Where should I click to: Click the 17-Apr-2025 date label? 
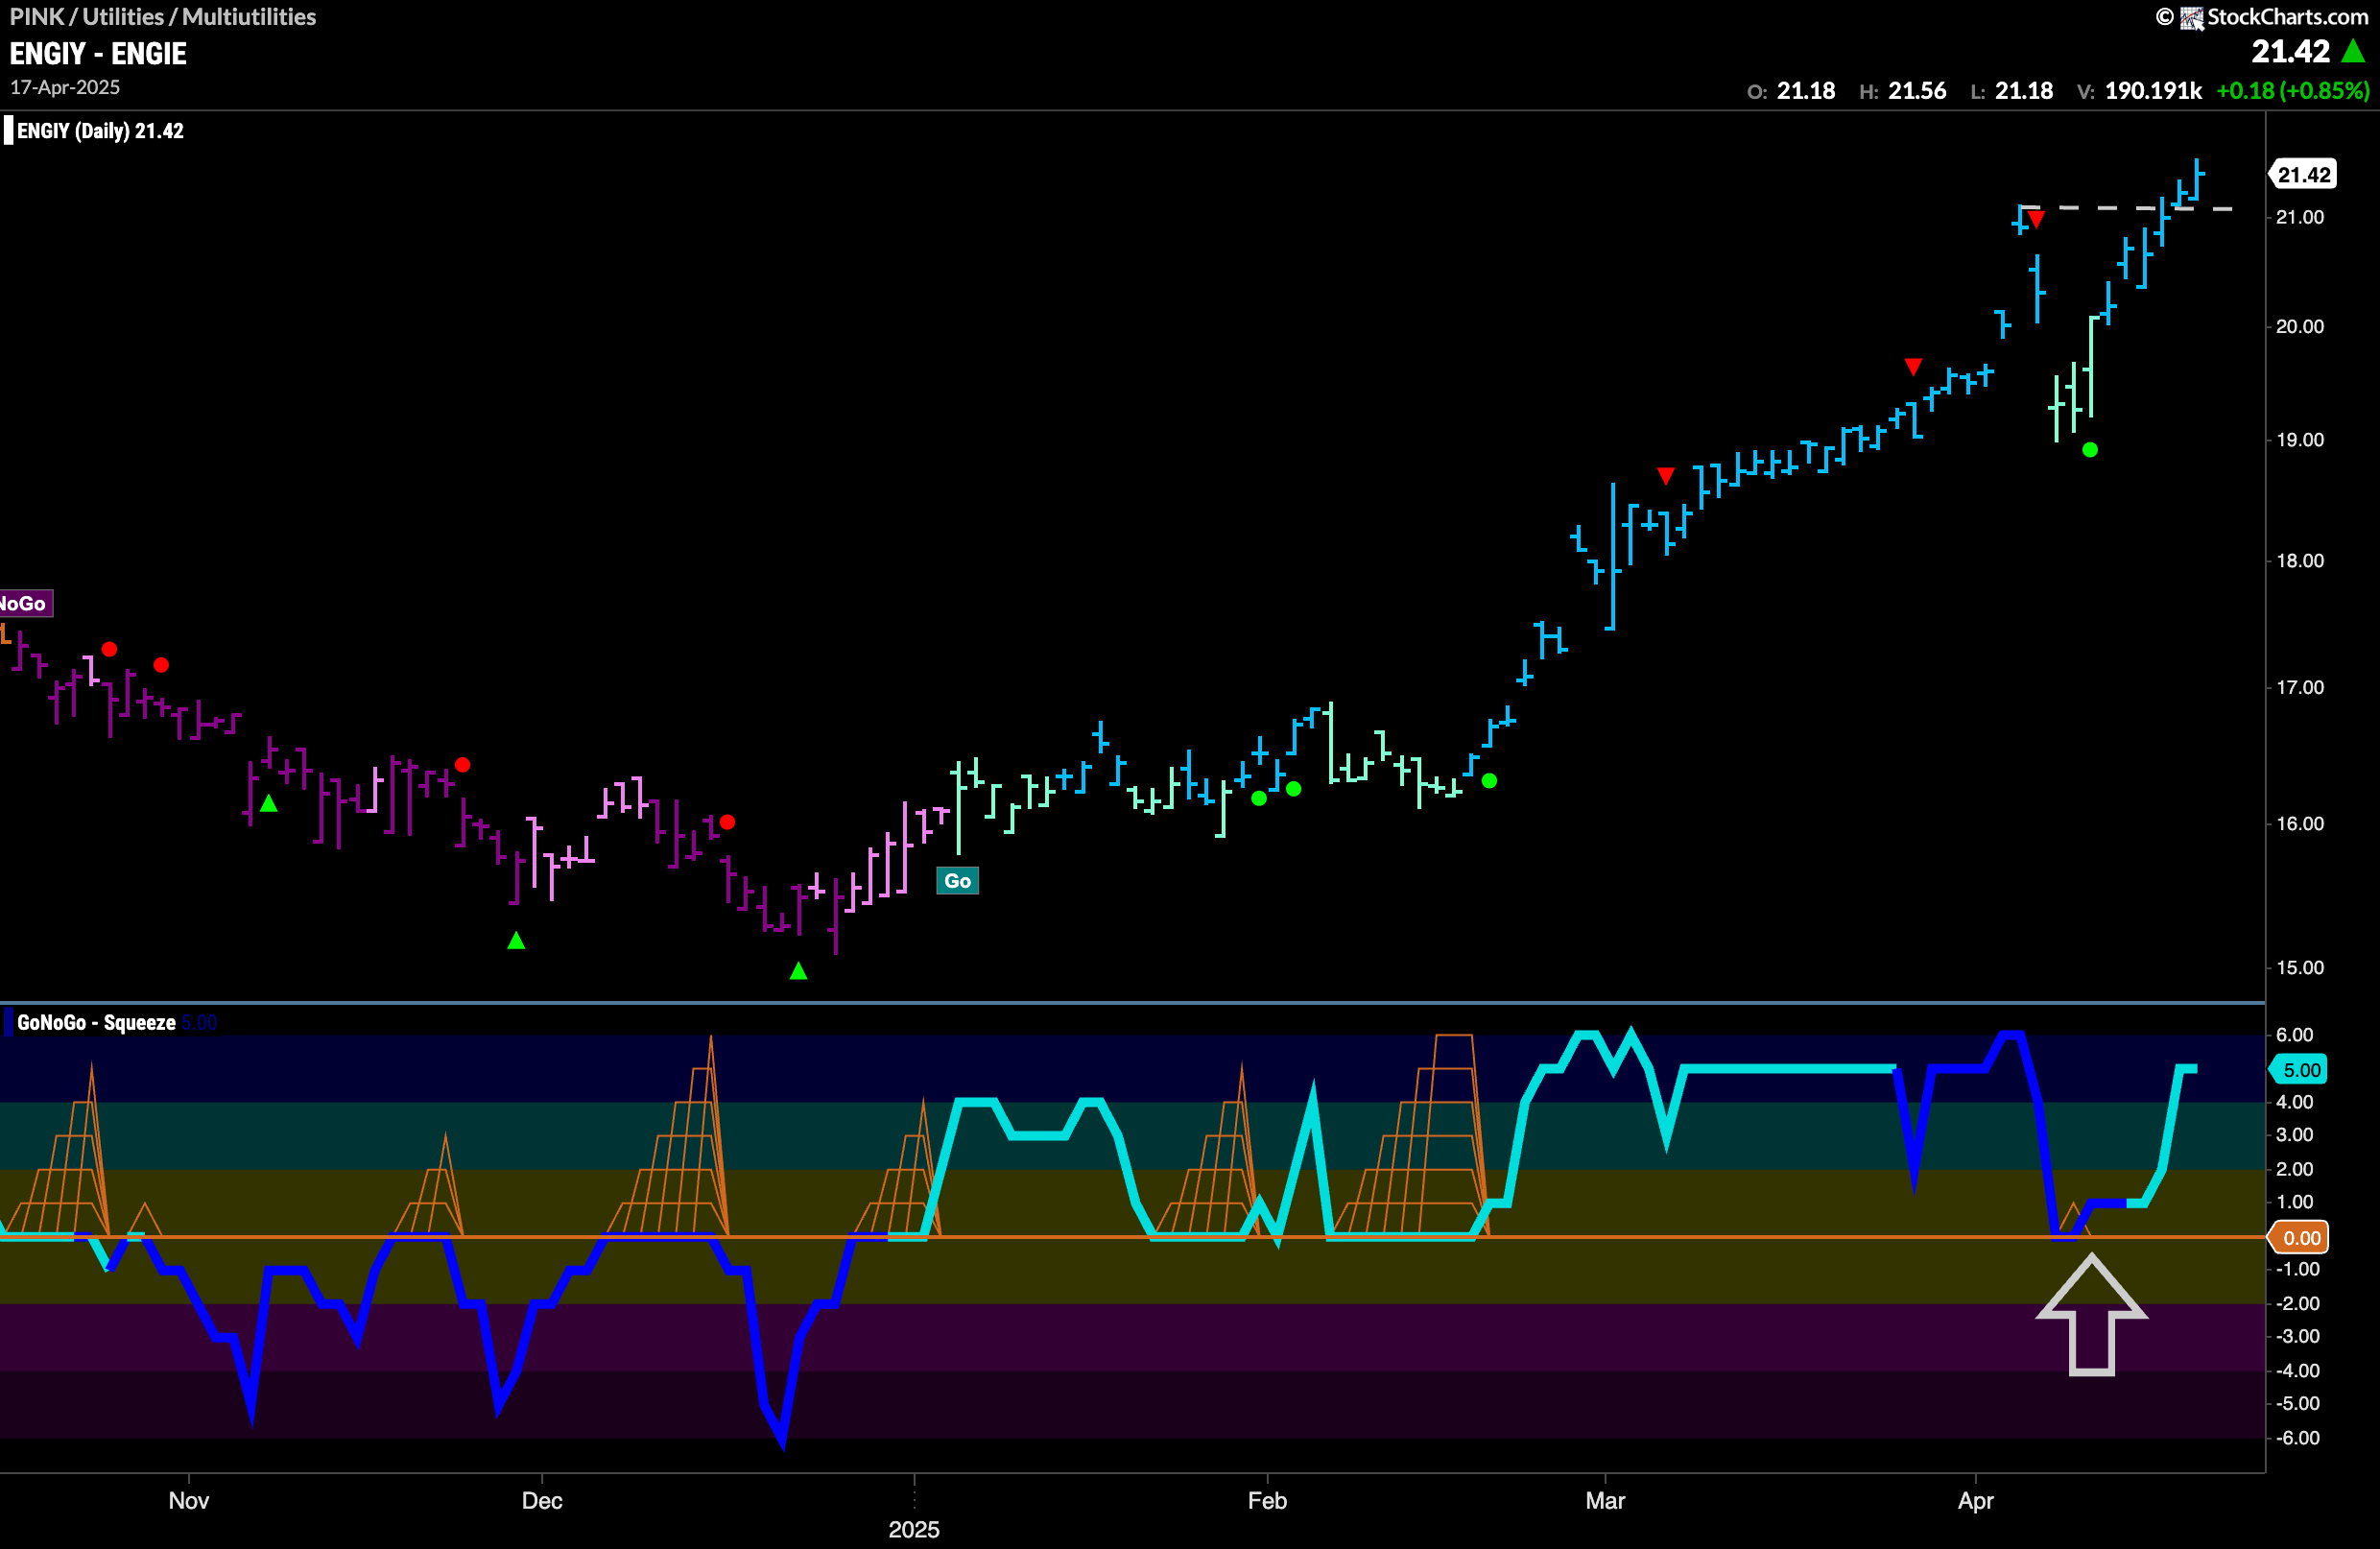(65, 87)
